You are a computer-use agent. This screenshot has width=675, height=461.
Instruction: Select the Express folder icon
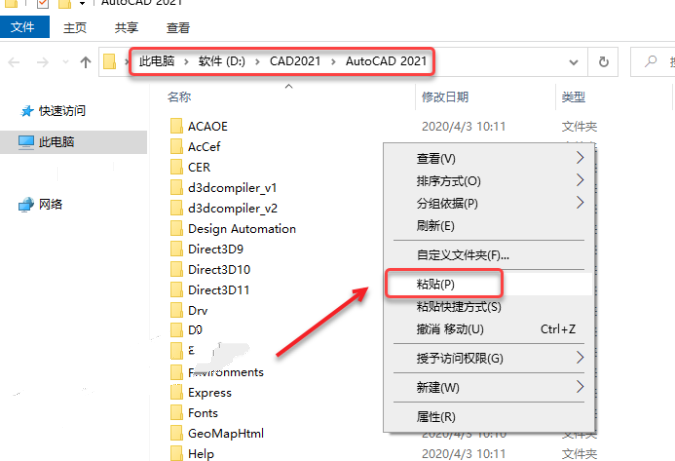click(x=176, y=392)
